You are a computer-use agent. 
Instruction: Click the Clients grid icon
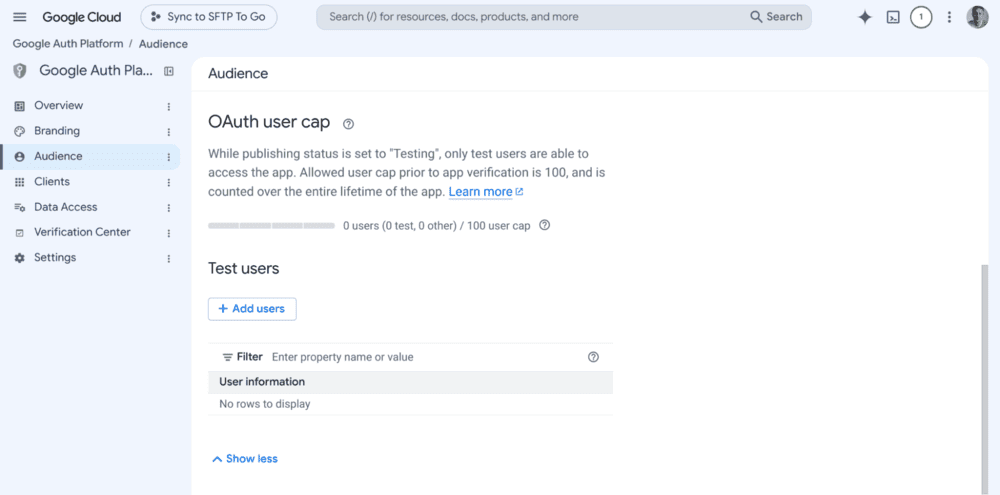pos(19,182)
